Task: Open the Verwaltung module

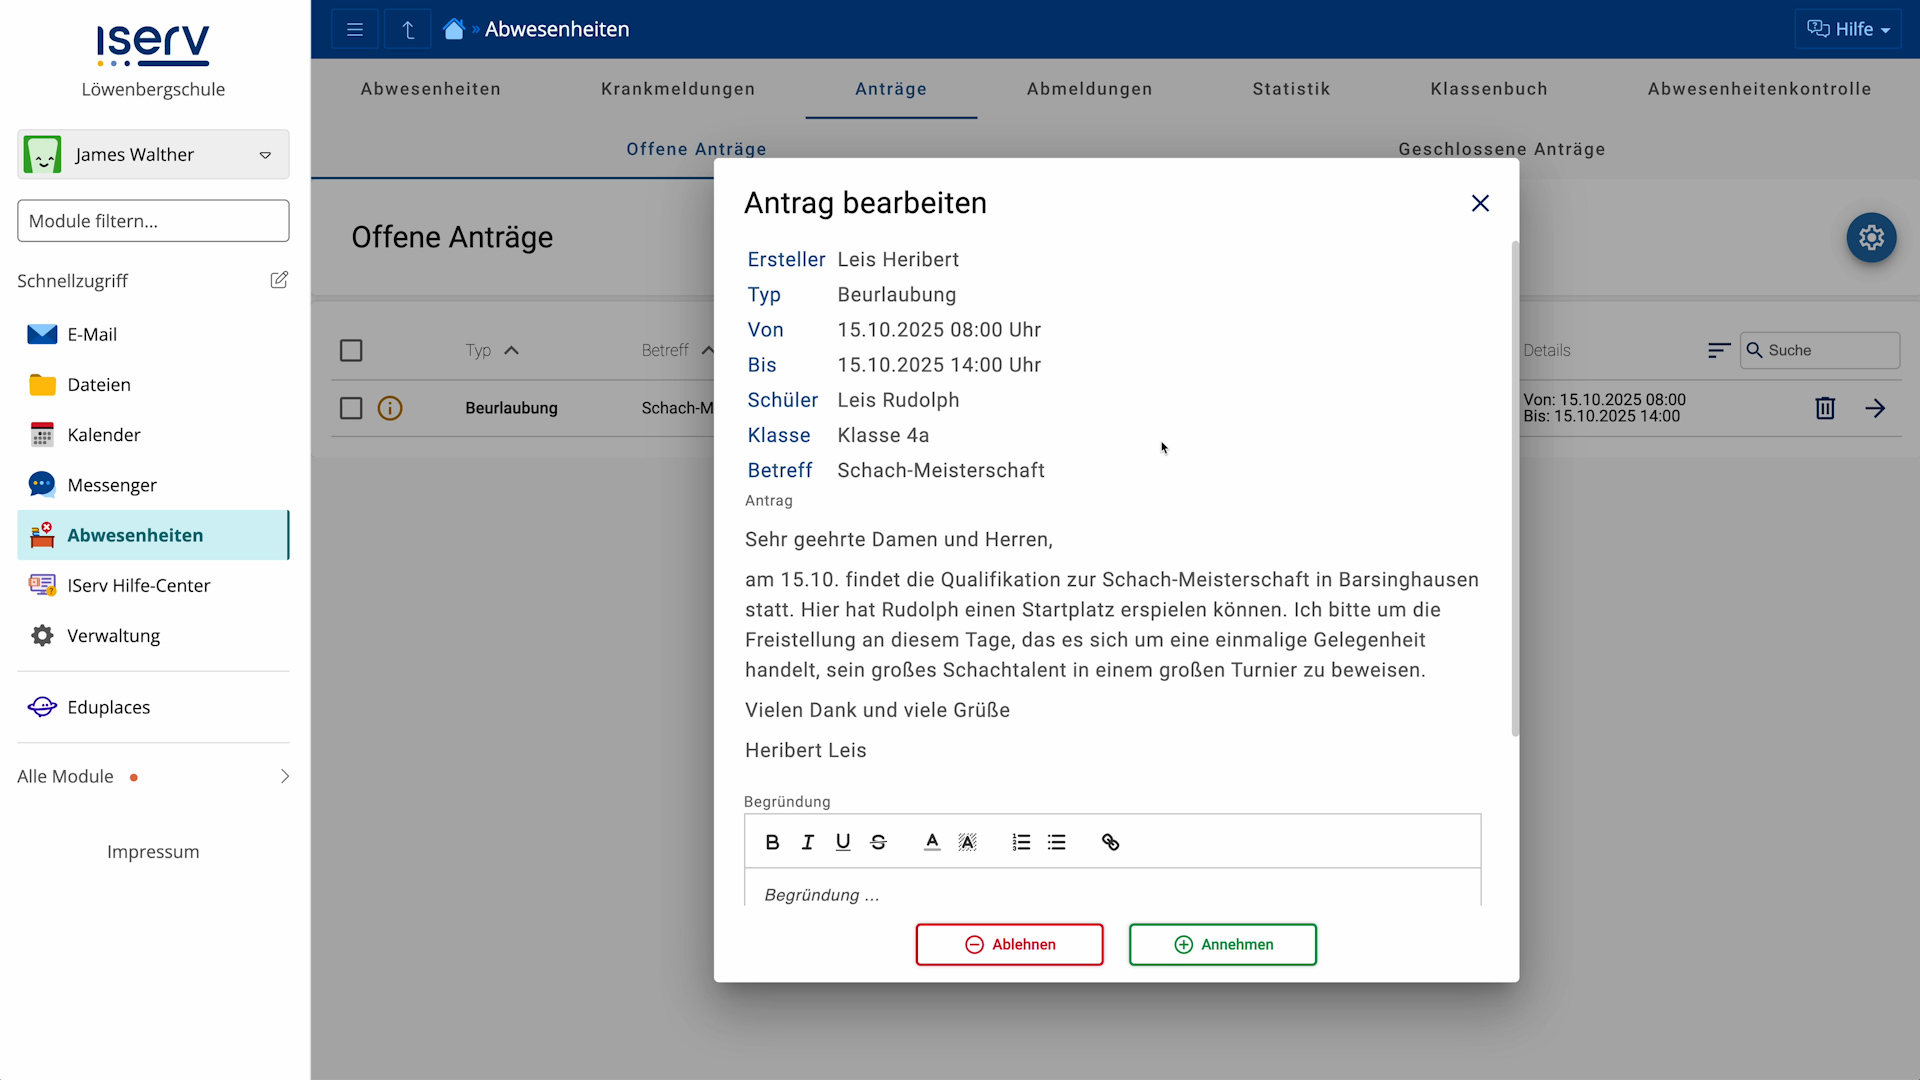Action: pyautogui.click(x=113, y=635)
